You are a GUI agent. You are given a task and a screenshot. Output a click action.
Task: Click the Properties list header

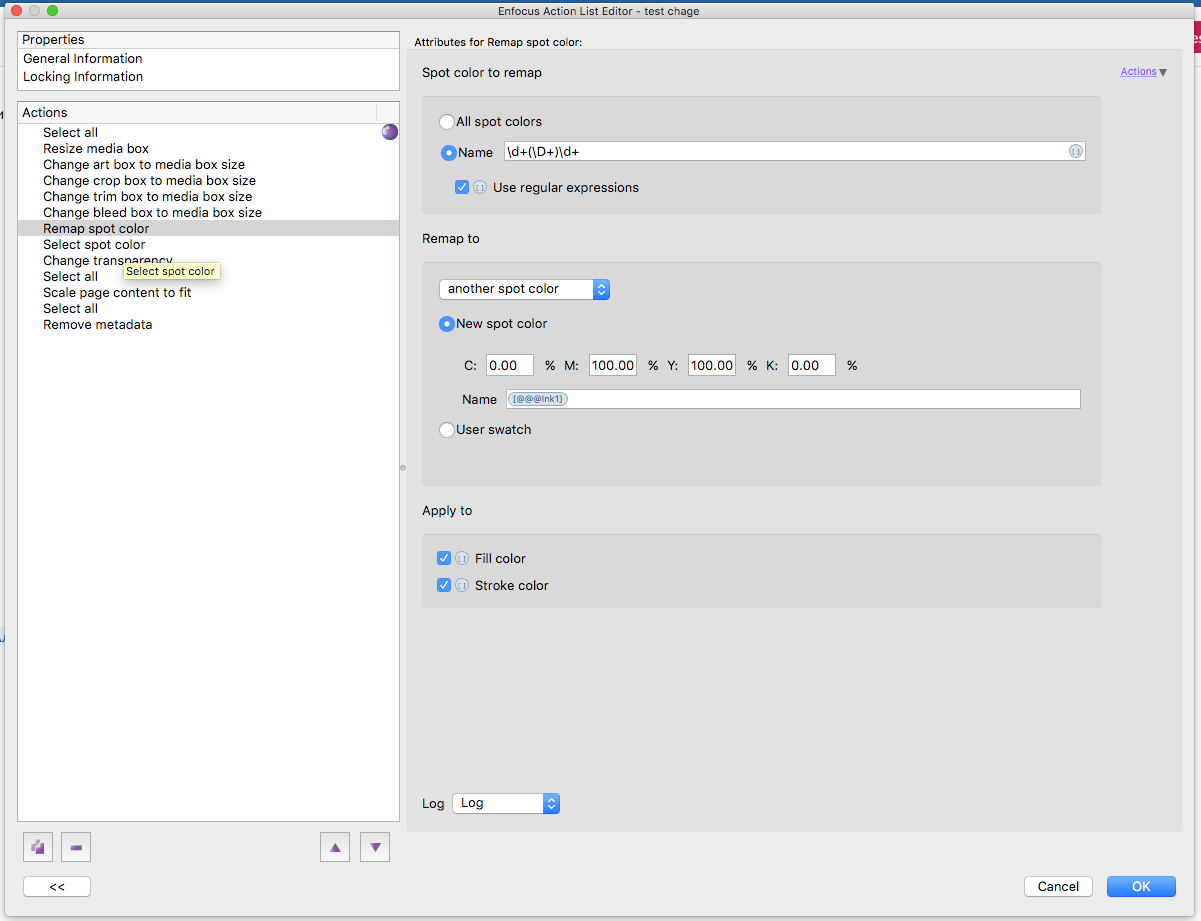coord(208,40)
